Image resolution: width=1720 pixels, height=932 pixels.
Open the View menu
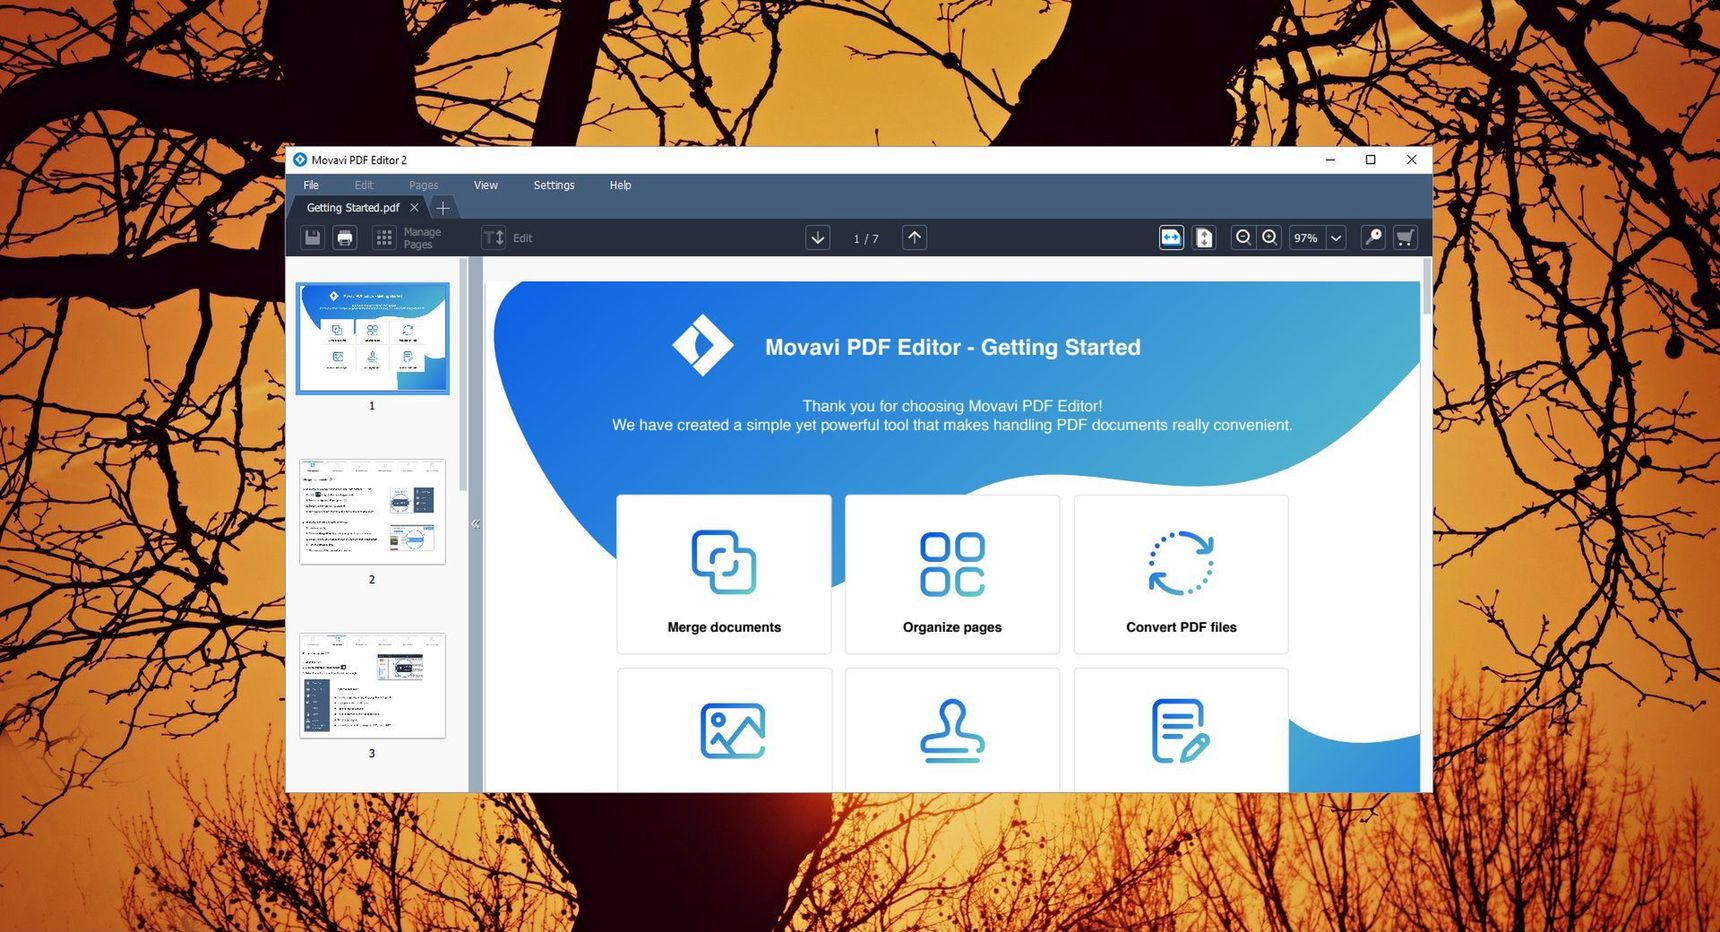pyautogui.click(x=486, y=185)
